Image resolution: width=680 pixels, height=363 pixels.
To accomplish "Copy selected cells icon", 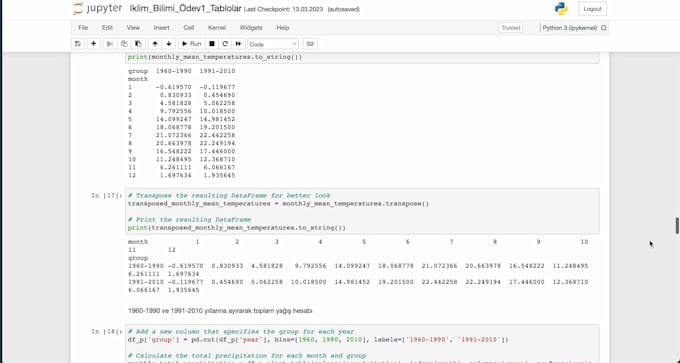I will tap(124, 44).
